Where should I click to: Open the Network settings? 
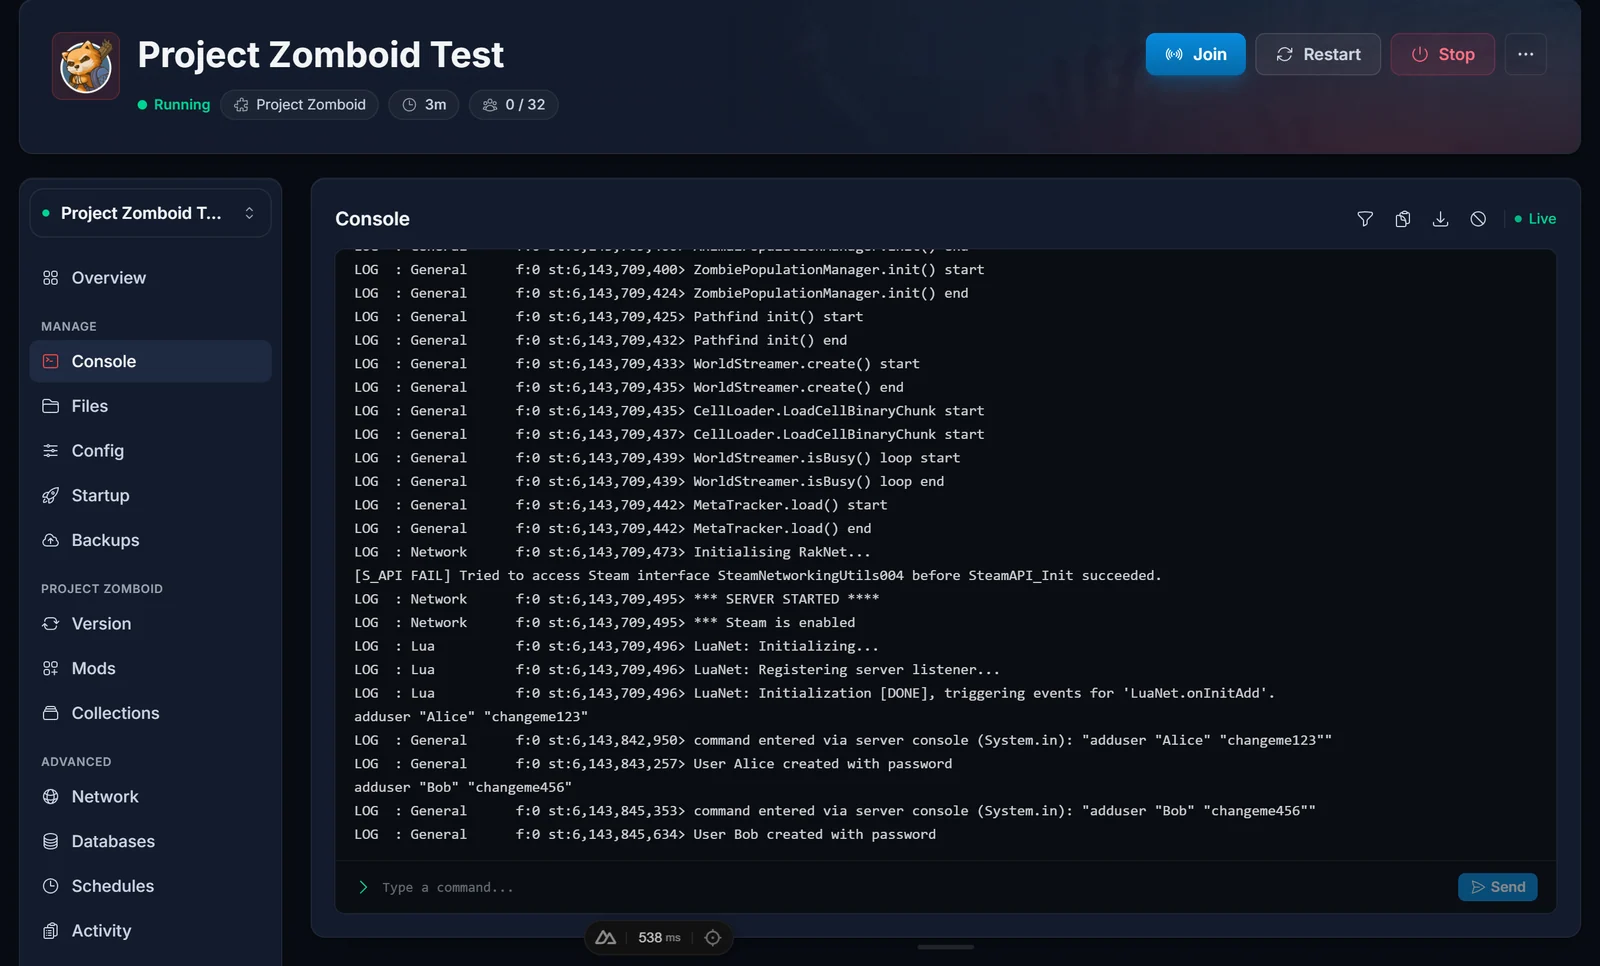150,797
